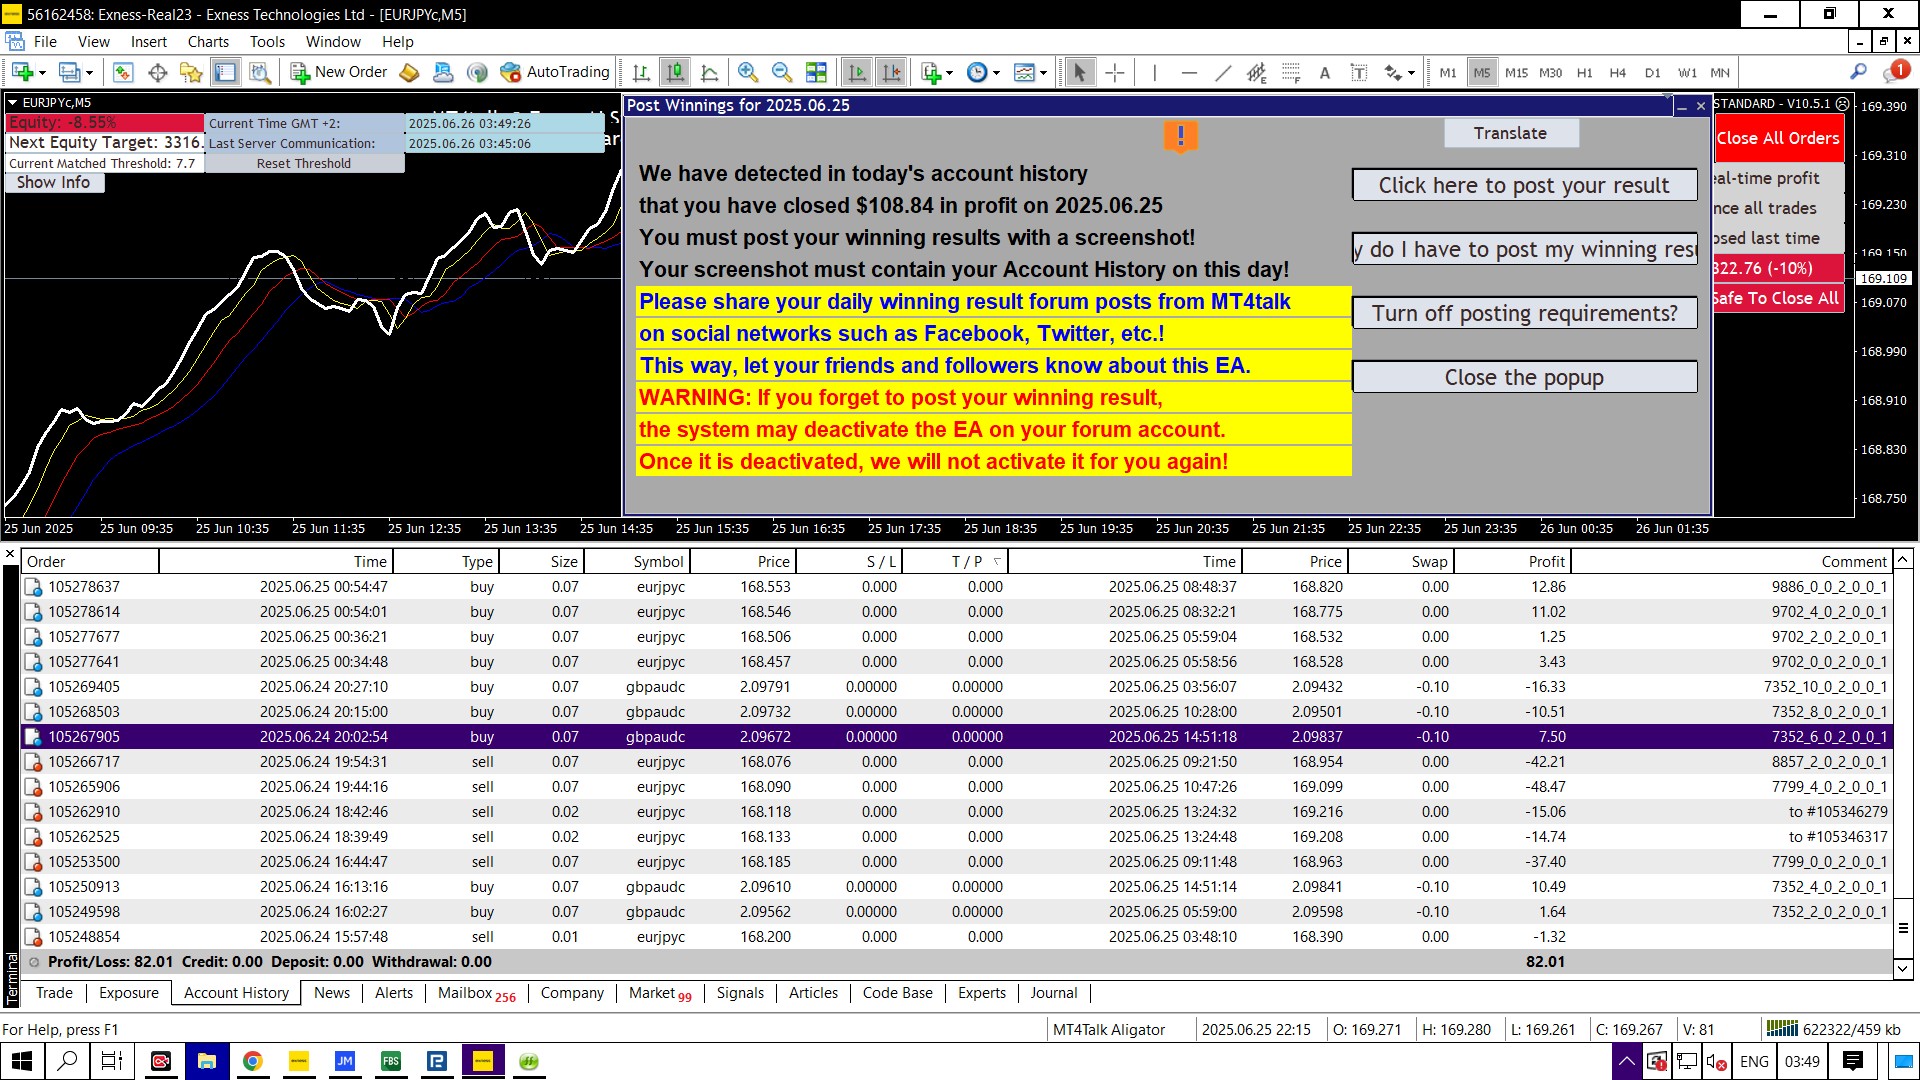Toggle the chart Auto Scroll button
This screenshot has height=1080, width=1920.
pyautogui.click(x=857, y=72)
